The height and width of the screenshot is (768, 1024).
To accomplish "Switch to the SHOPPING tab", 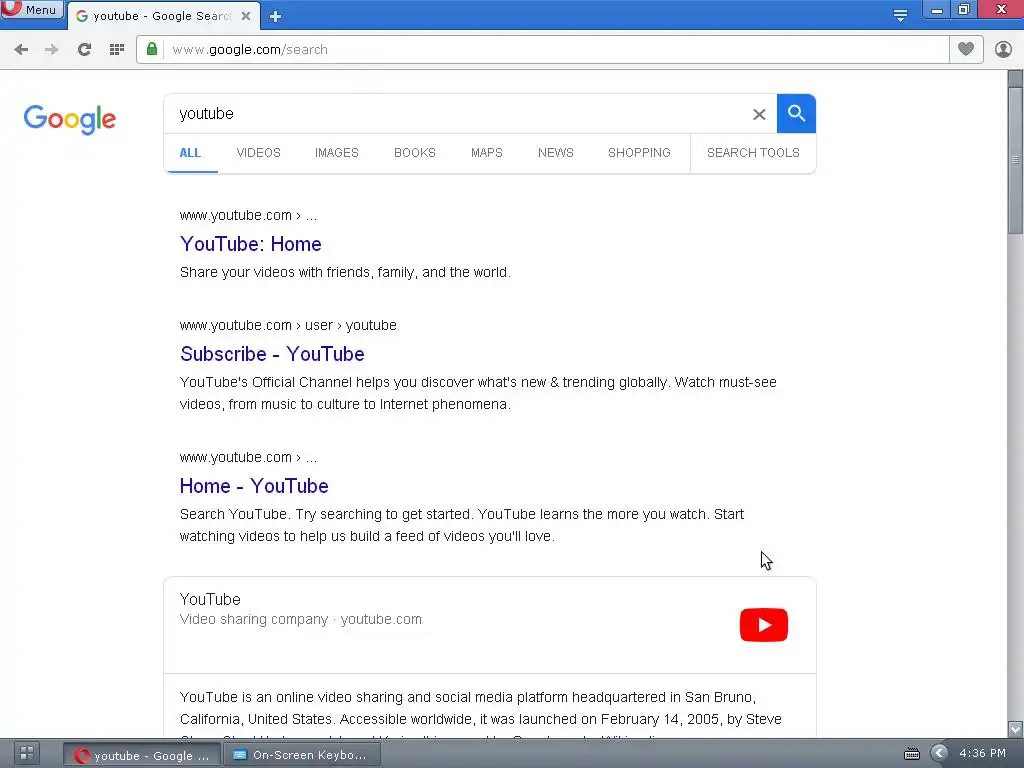I will tap(639, 153).
